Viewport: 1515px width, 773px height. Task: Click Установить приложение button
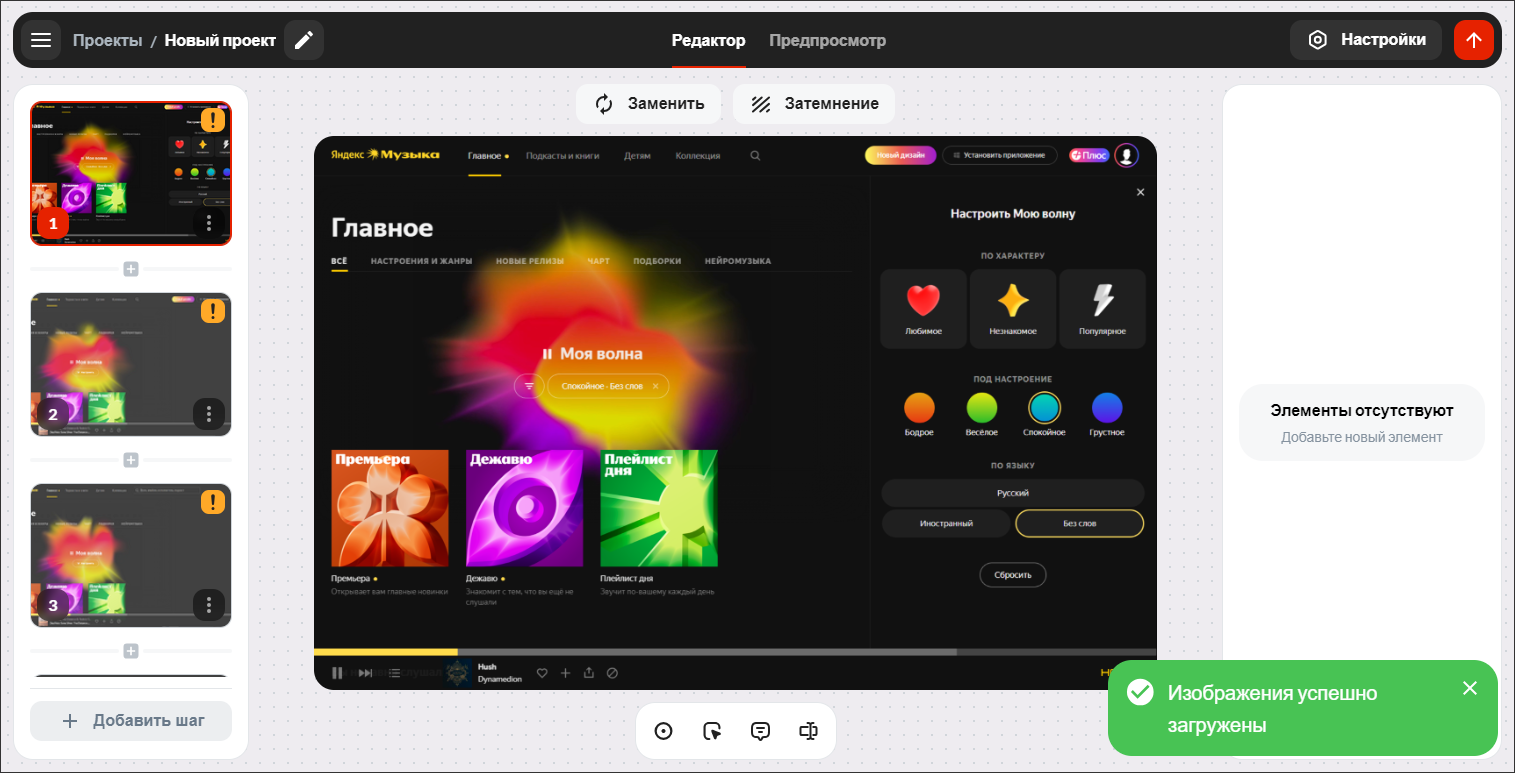point(1000,155)
